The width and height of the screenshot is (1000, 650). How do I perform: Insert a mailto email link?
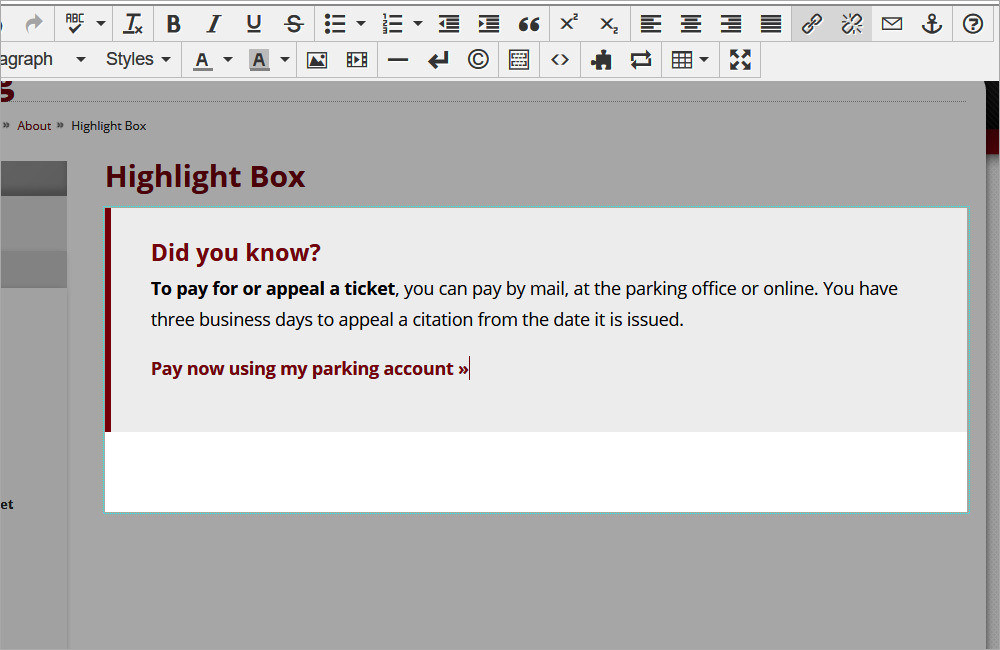click(x=892, y=24)
